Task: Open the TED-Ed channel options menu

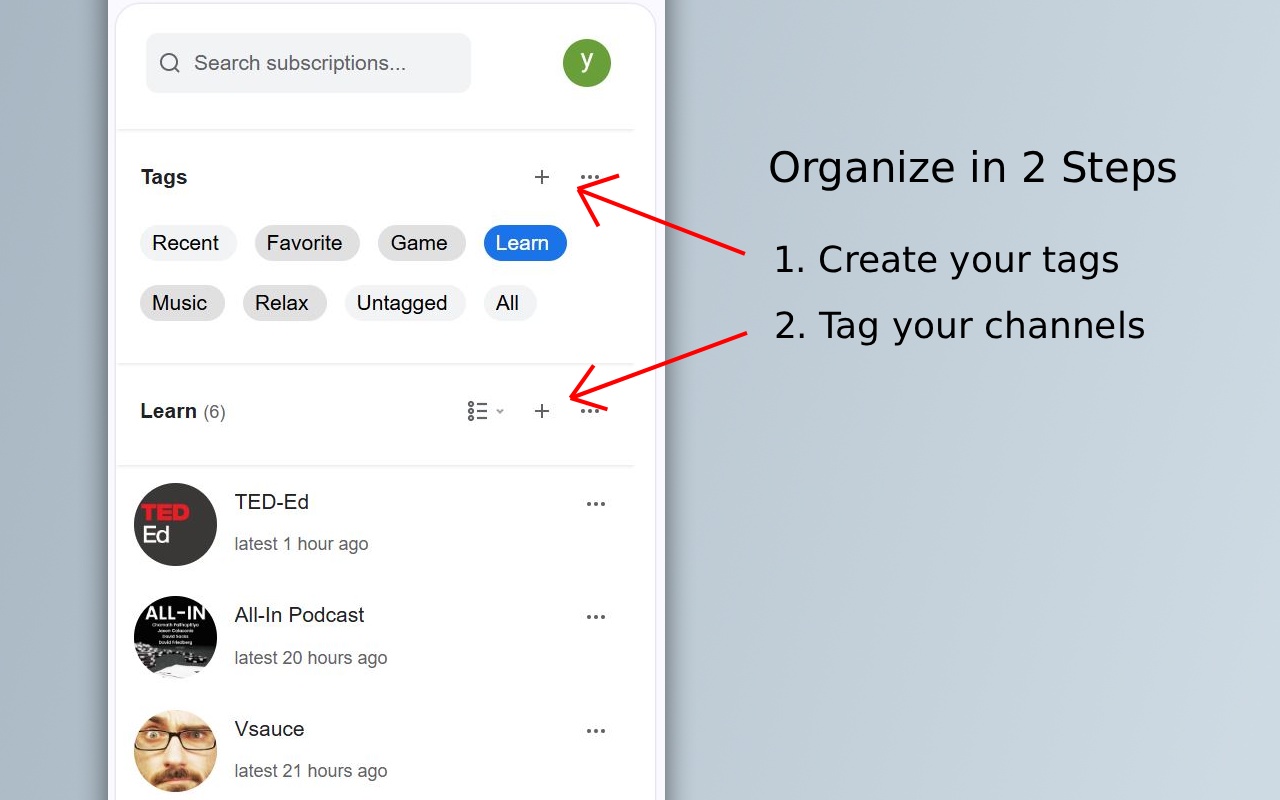Action: tap(596, 504)
